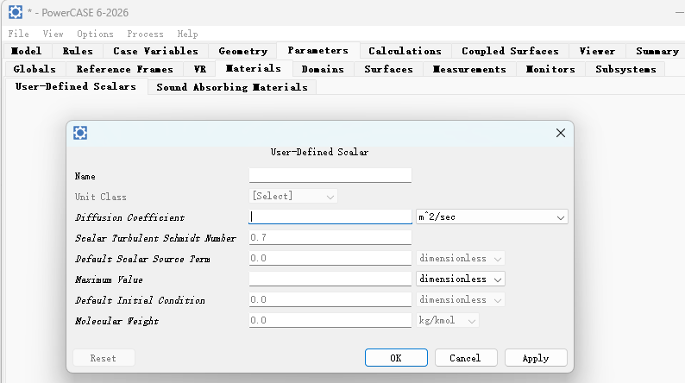Click the User-Defined Scalar dialog title text
The height and width of the screenshot is (384, 686).
pyautogui.click(x=319, y=152)
